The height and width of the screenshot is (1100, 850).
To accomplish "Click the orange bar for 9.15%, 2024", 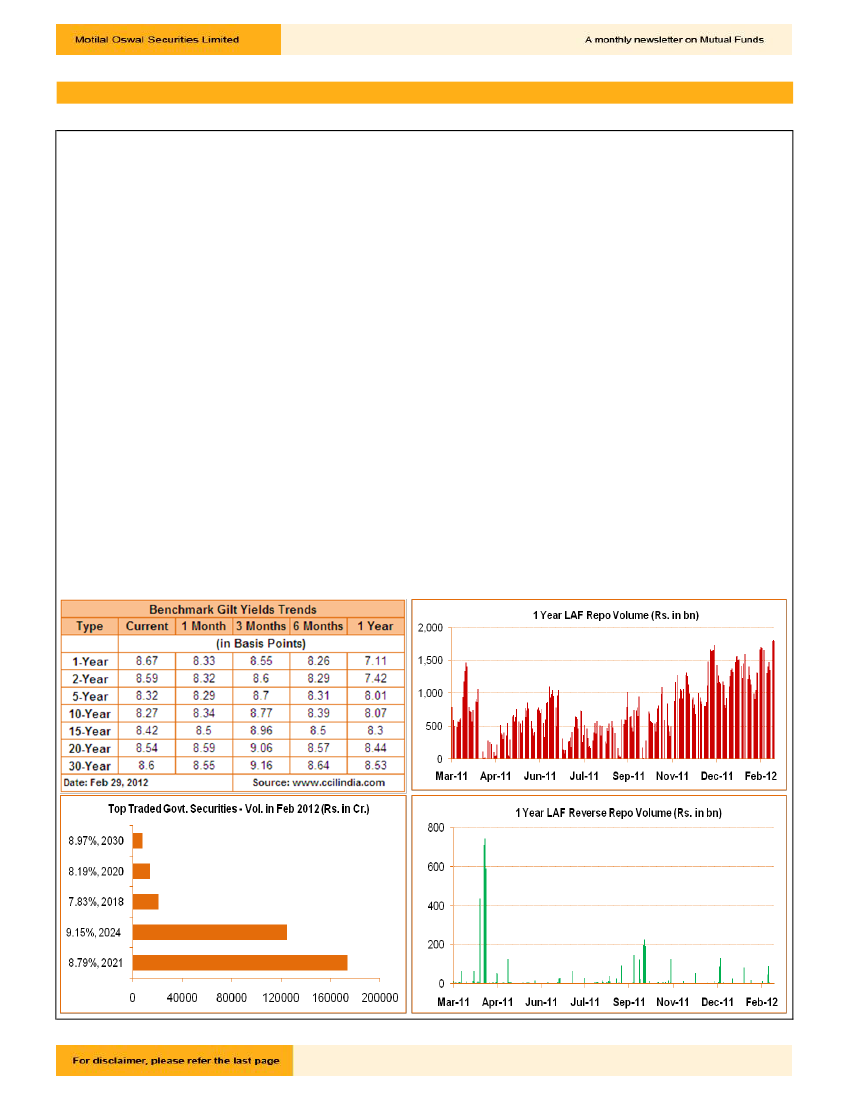I will (x=209, y=932).
